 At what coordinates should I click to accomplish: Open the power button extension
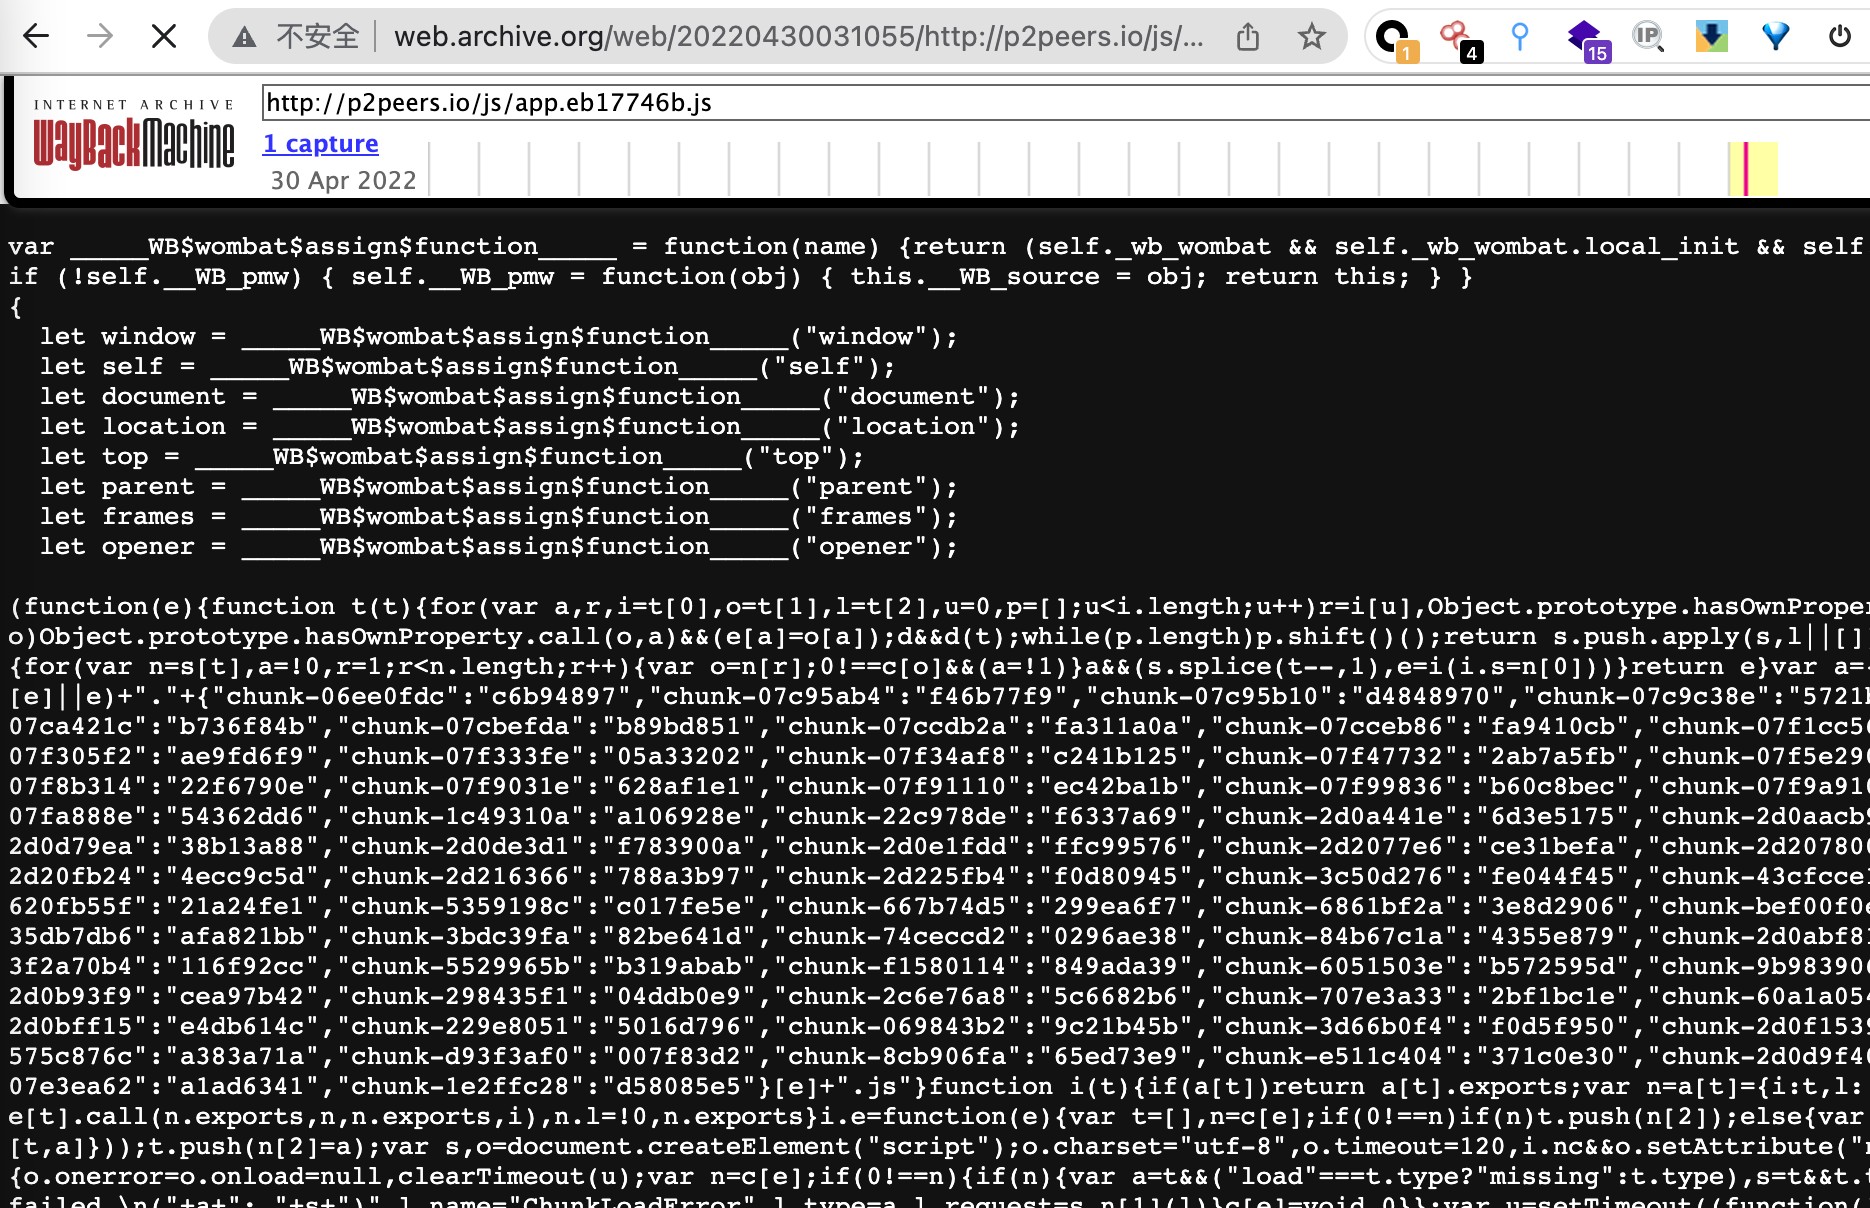point(1839,37)
